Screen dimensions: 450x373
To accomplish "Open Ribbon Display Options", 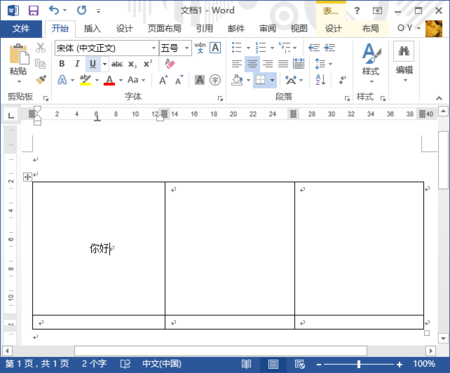I will coord(377,11).
